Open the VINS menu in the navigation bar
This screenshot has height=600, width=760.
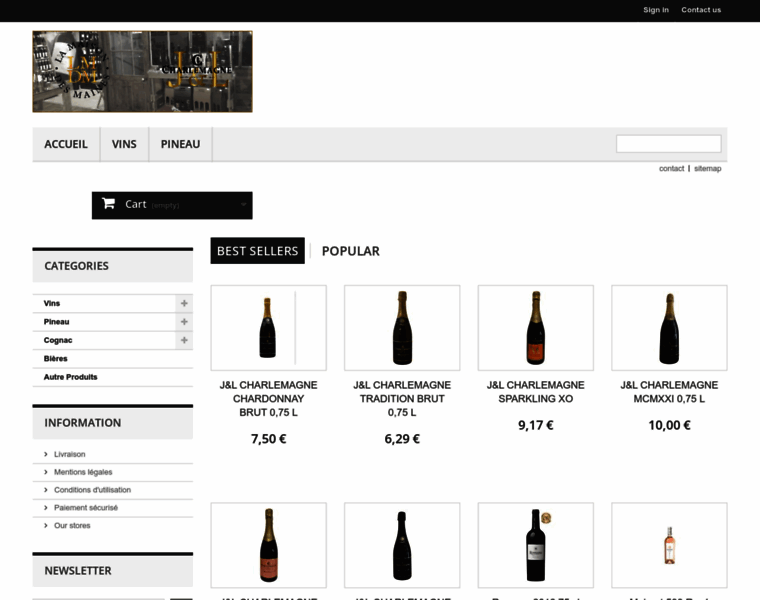click(124, 144)
